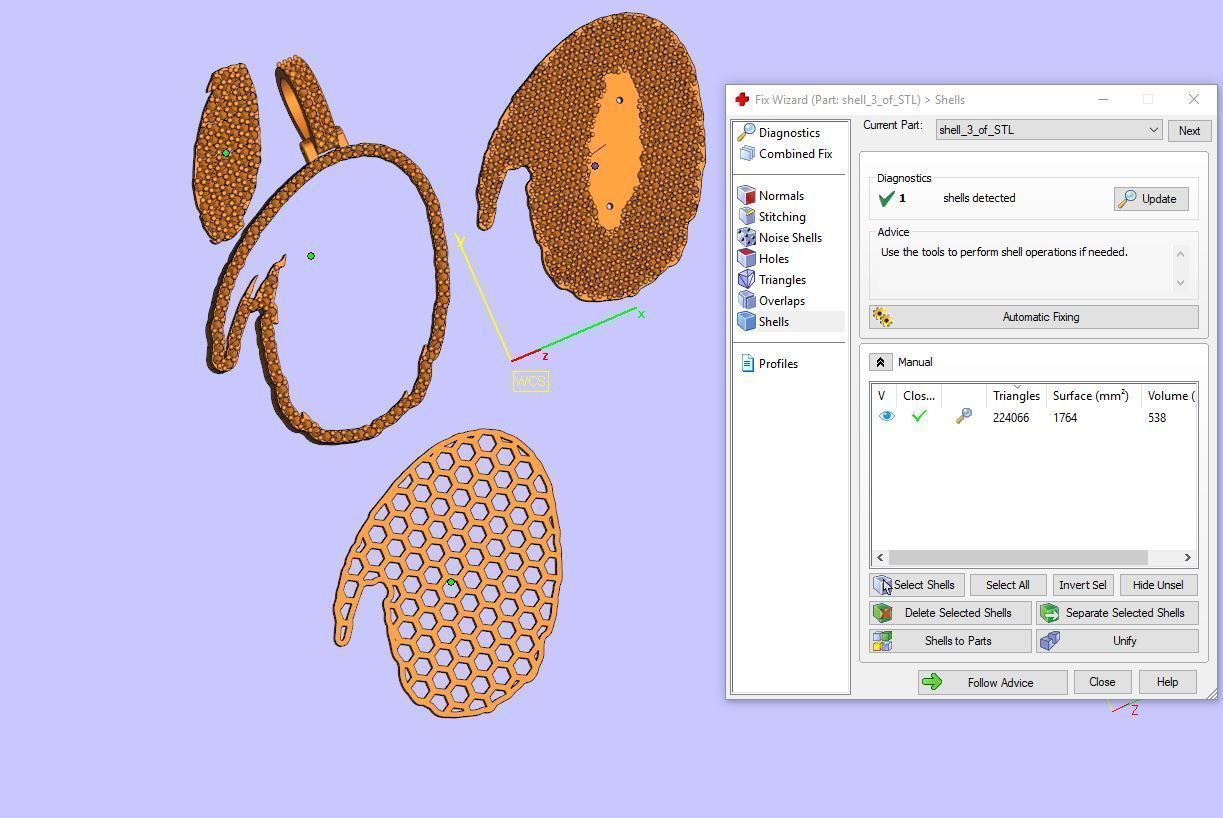This screenshot has height=818, width=1223.
Task: Run Automatic Fixing
Action: pyautogui.click(x=1034, y=317)
